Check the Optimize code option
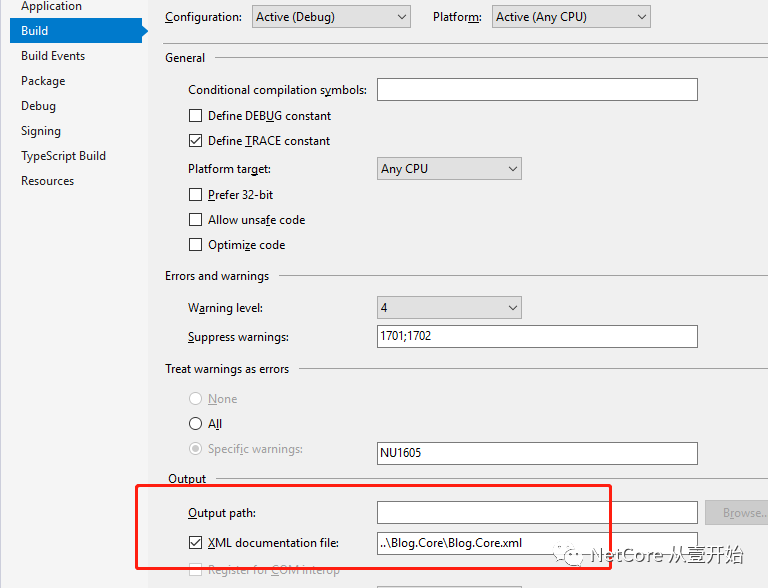This screenshot has height=588, width=768. click(195, 245)
